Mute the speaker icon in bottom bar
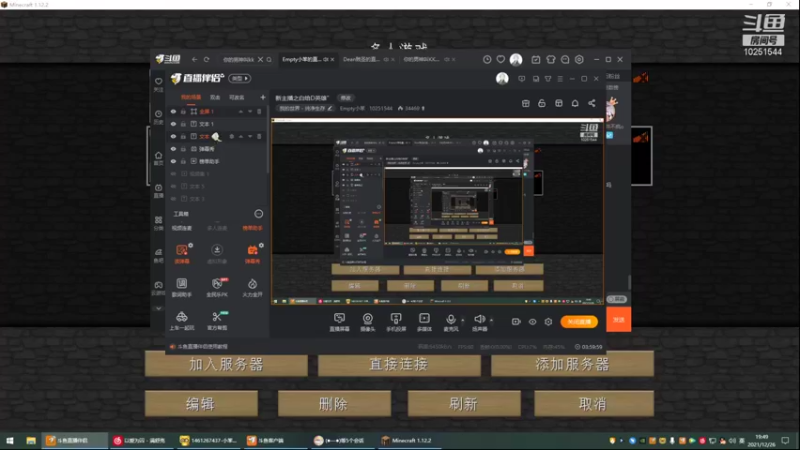Viewport: 800px width, 450px height. click(x=479, y=319)
